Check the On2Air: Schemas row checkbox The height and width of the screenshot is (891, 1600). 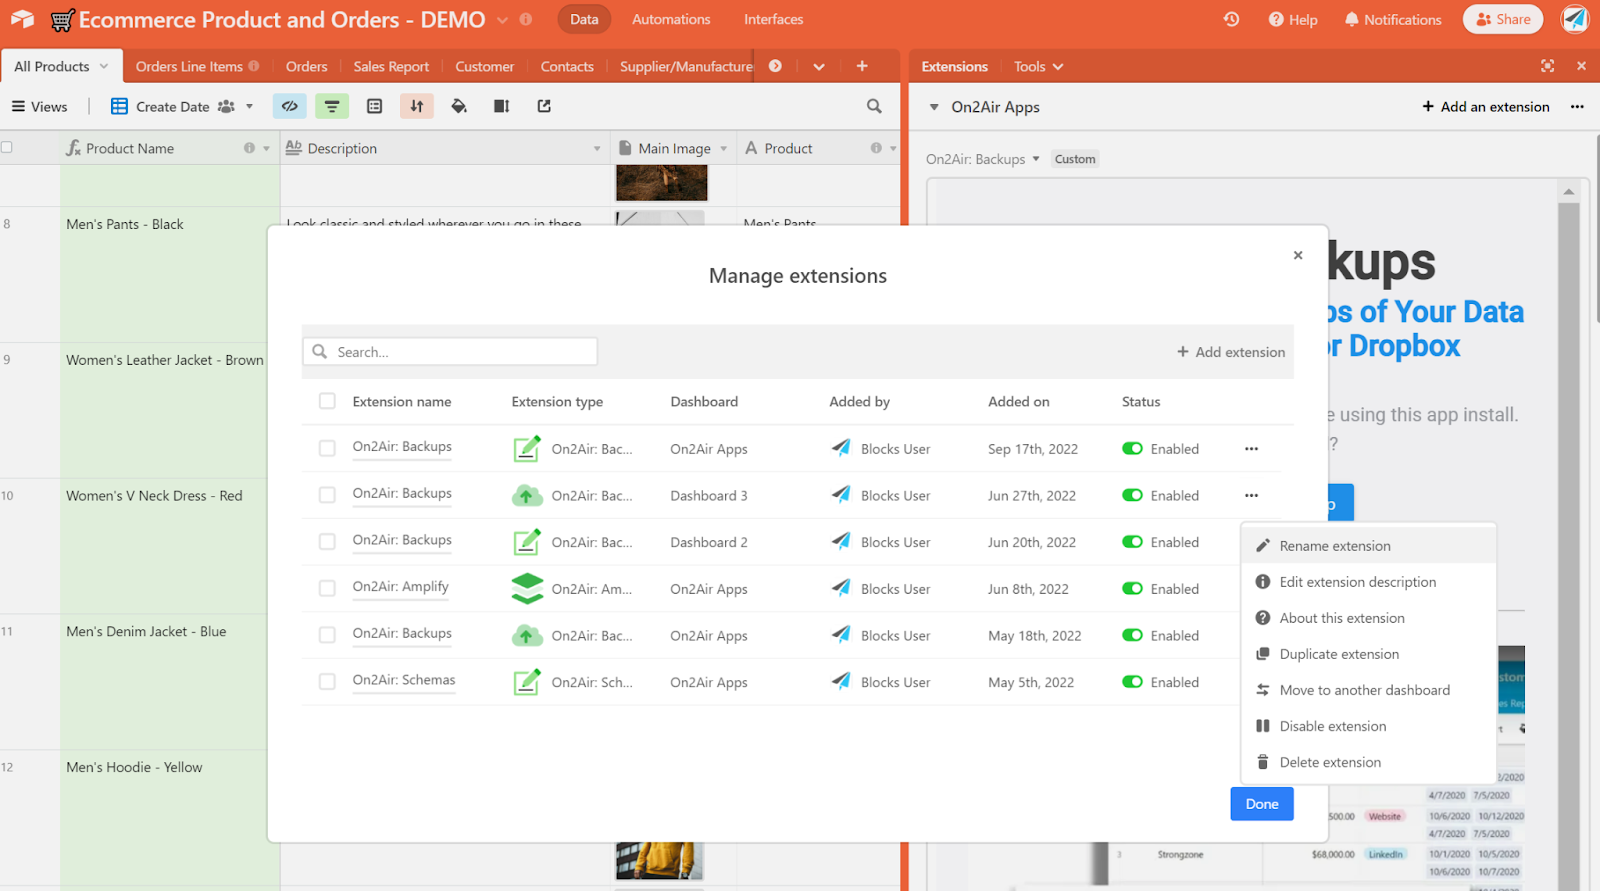(327, 682)
